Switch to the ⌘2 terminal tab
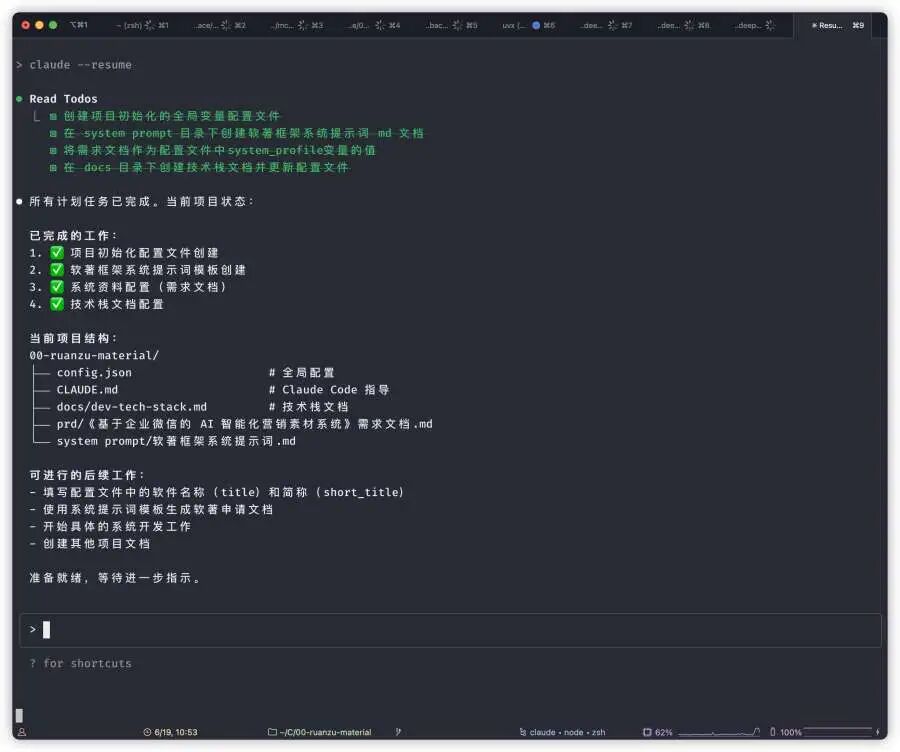Image resolution: width=900 pixels, height=752 pixels. coord(220,25)
